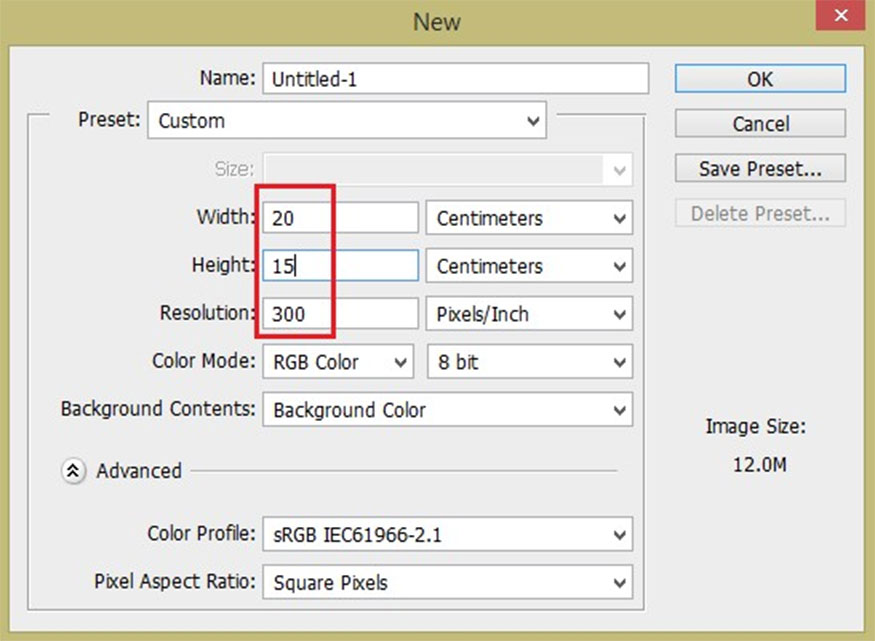Open the Background Contents dropdown
The width and height of the screenshot is (875, 641).
pos(447,409)
